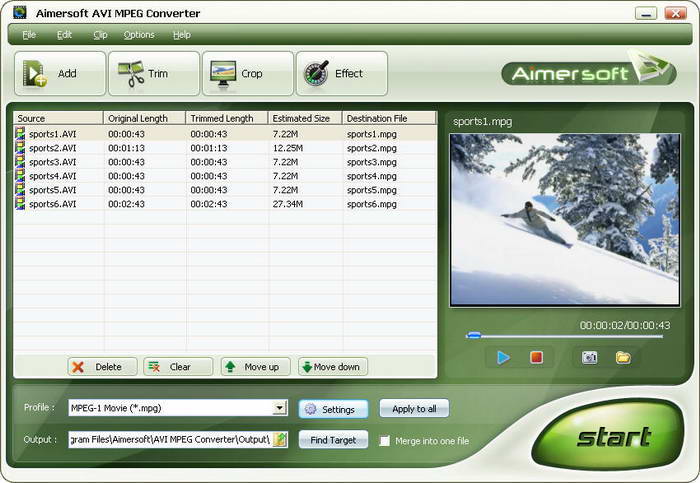Viewport: 700px width, 483px height.
Task: Click destination file sports5.mpg
Action: coord(372,190)
